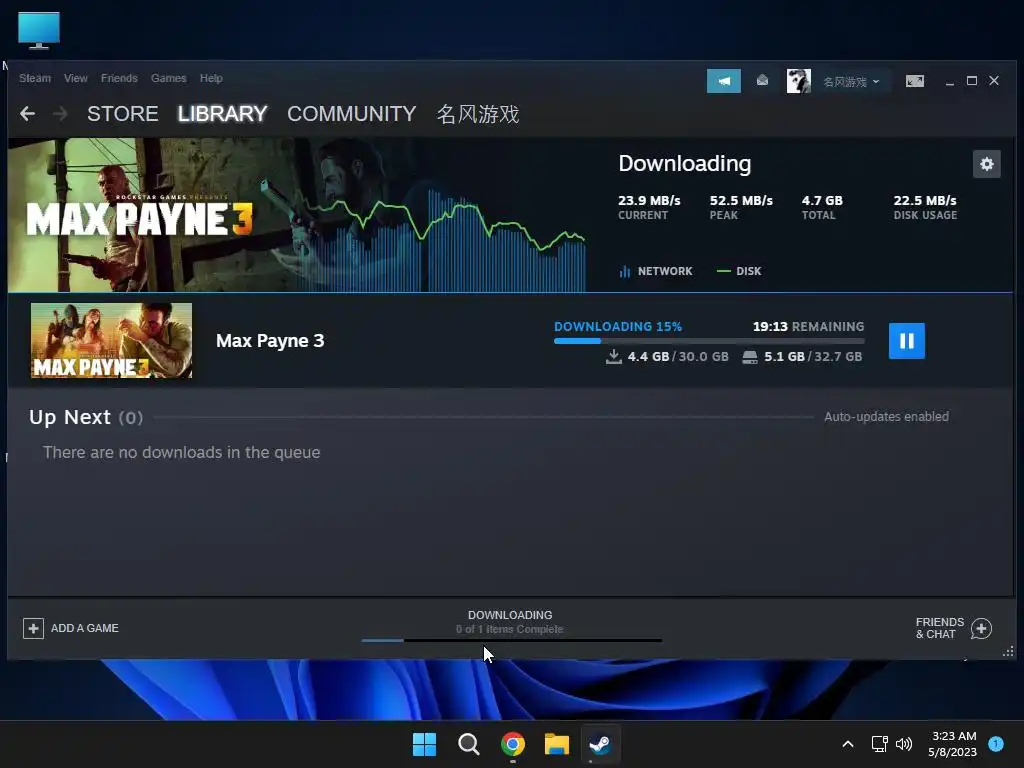
Task: Open the notification badge icon
Action: pos(995,743)
